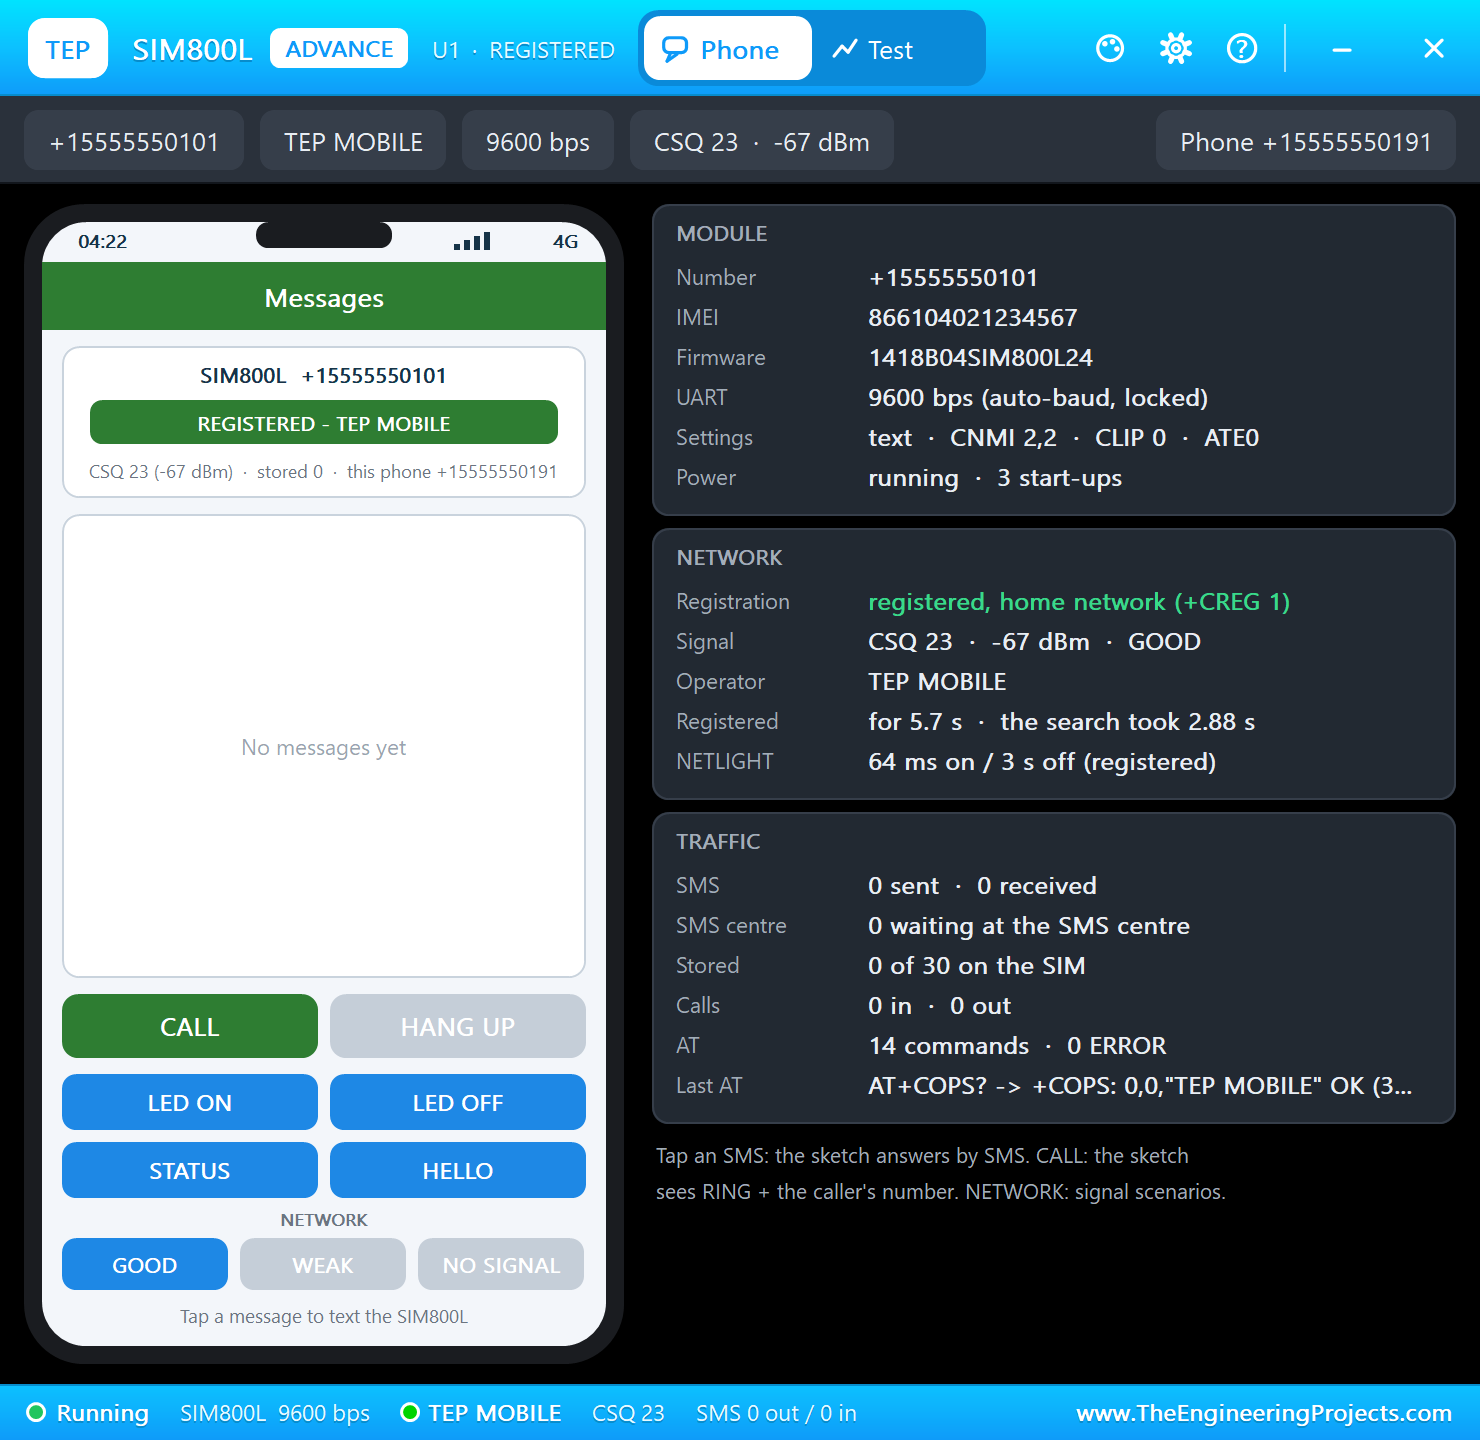The width and height of the screenshot is (1480, 1440).
Task: Send the LED ON message
Action: click(x=190, y=1102)
